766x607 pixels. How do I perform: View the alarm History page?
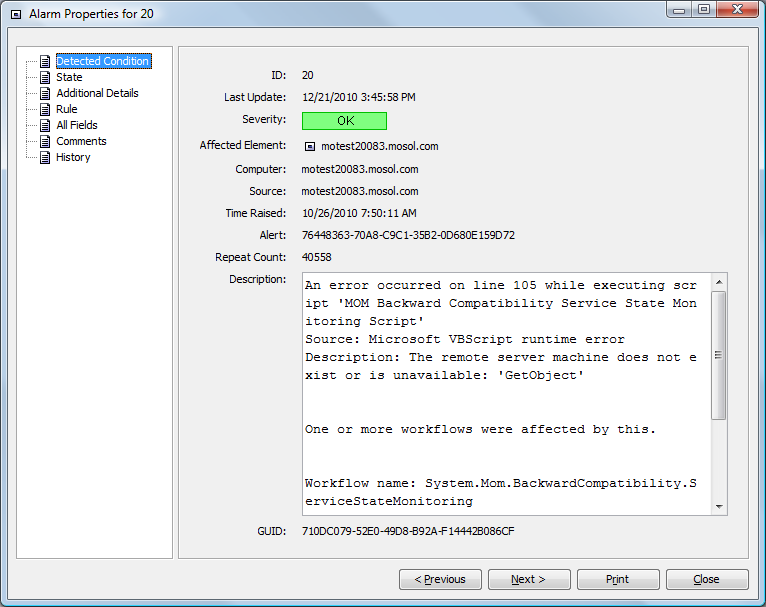(x=73, y=157)
